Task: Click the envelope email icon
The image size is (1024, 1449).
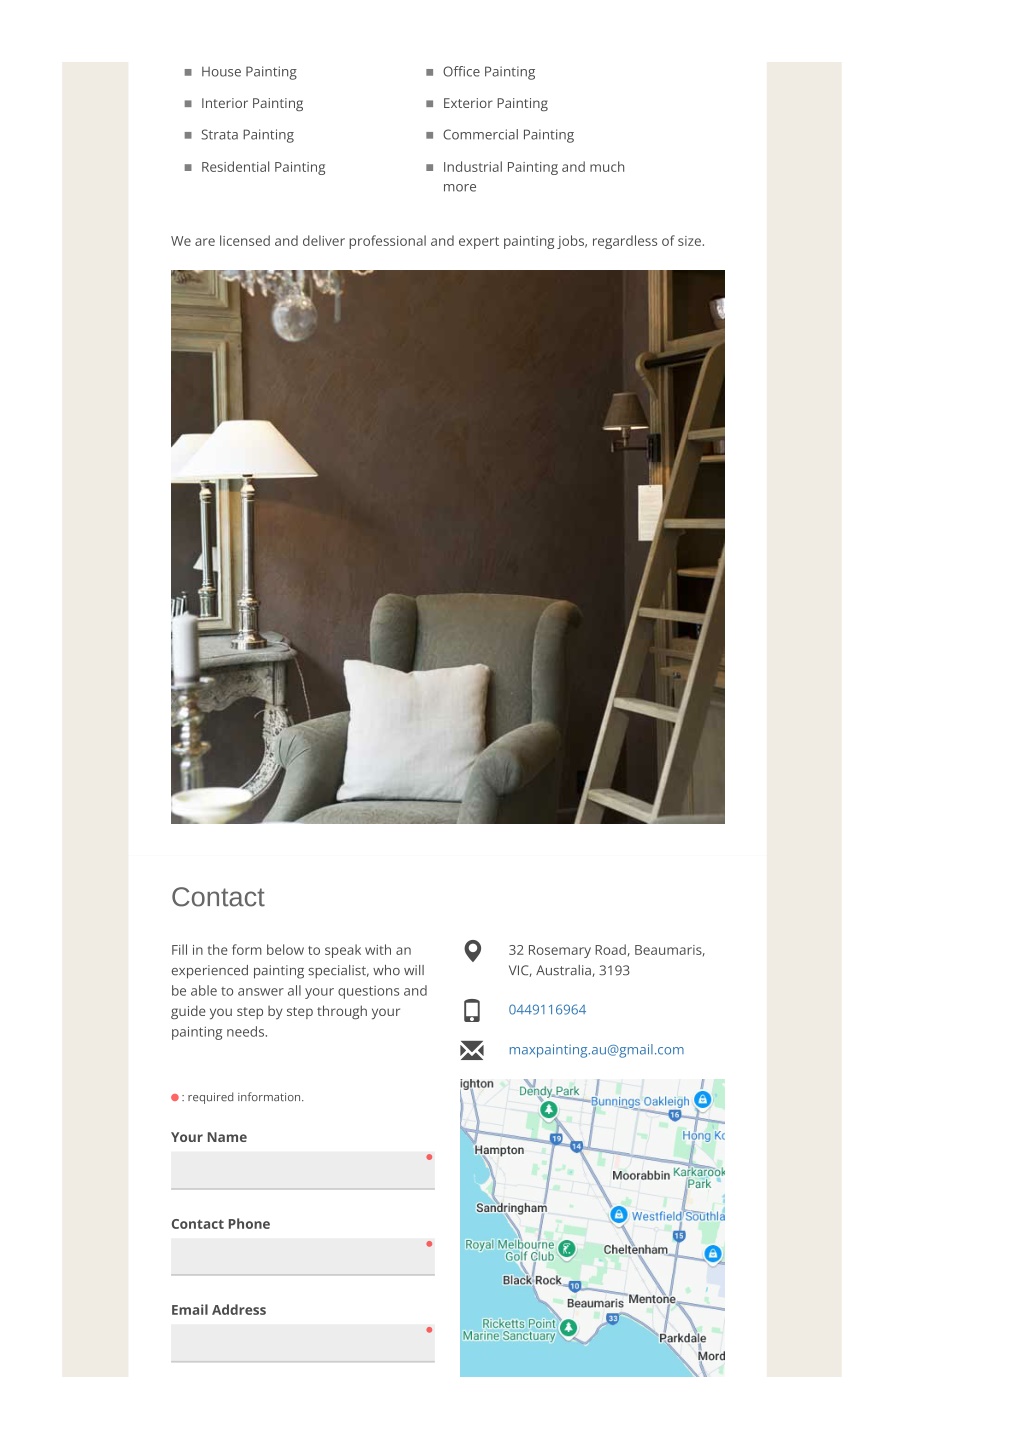Action: 472,1050
